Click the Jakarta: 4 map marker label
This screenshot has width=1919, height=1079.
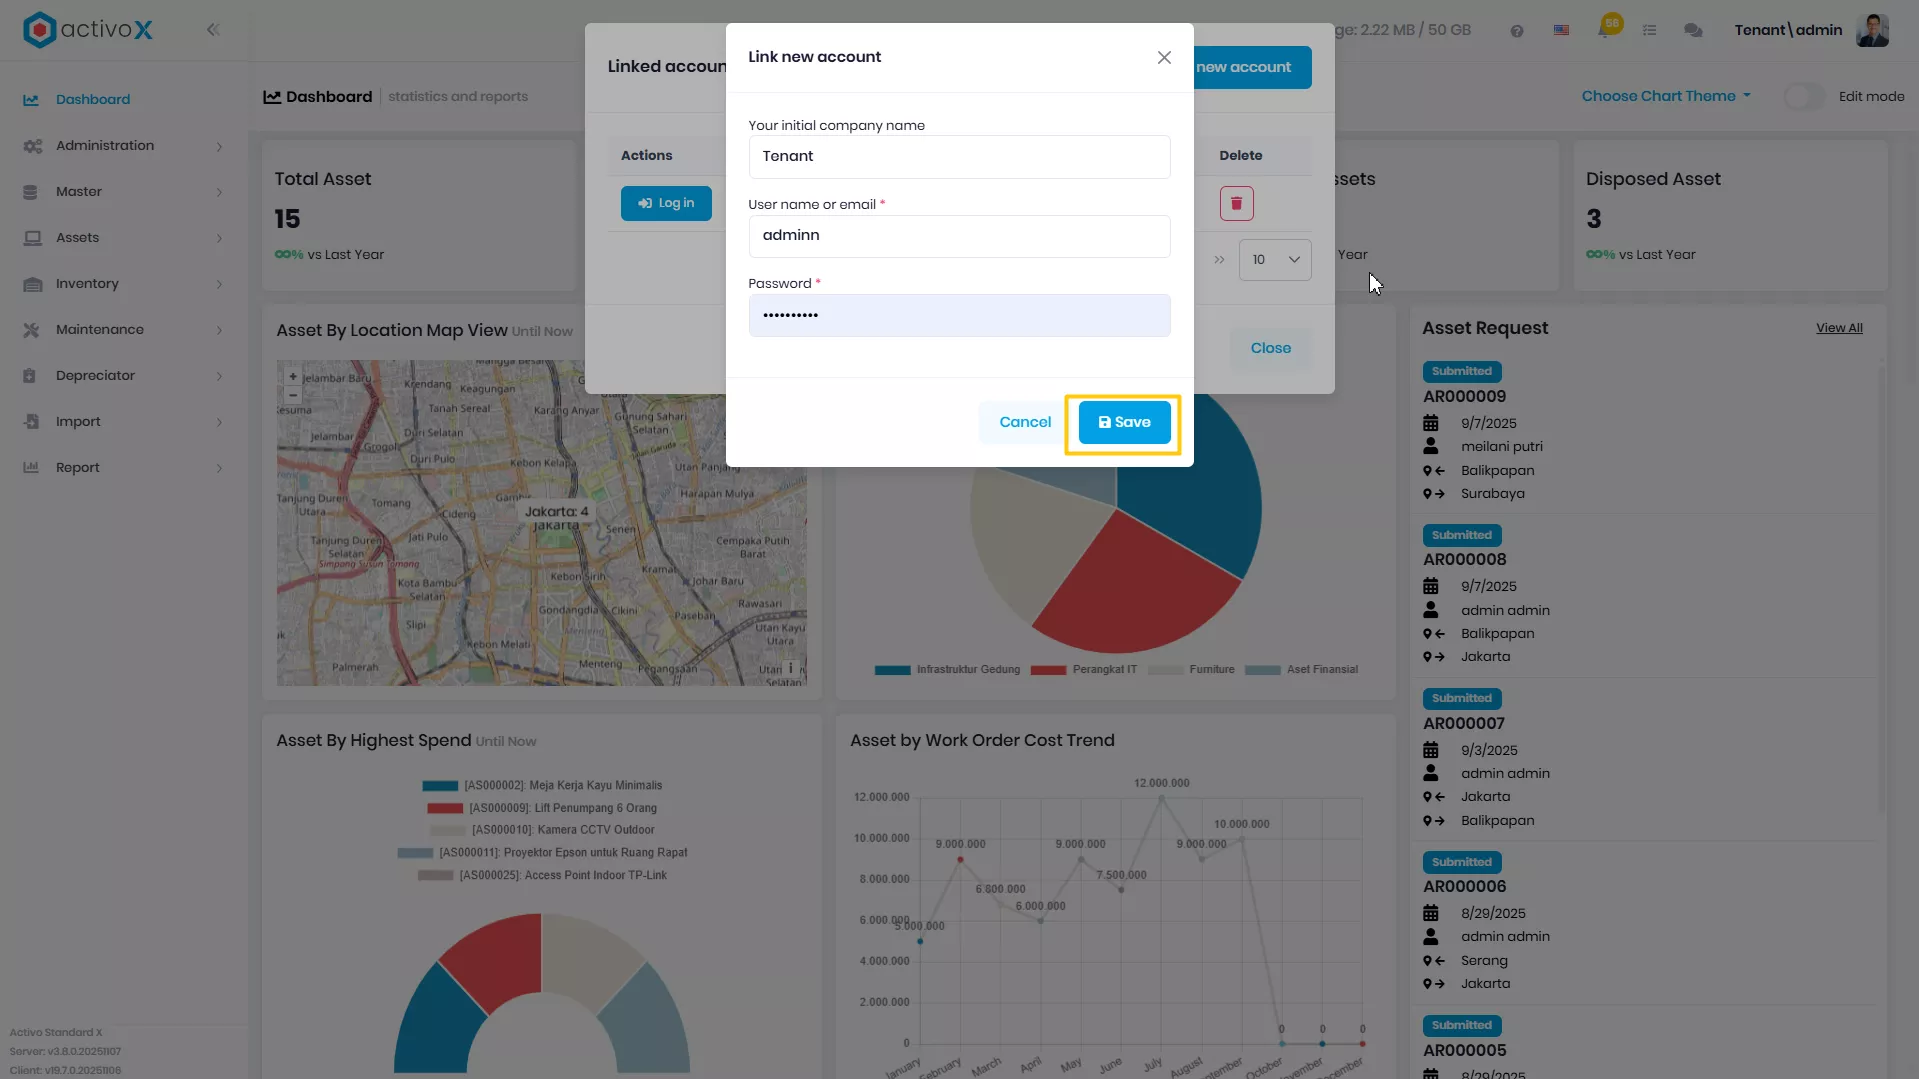tap(557, 512)
